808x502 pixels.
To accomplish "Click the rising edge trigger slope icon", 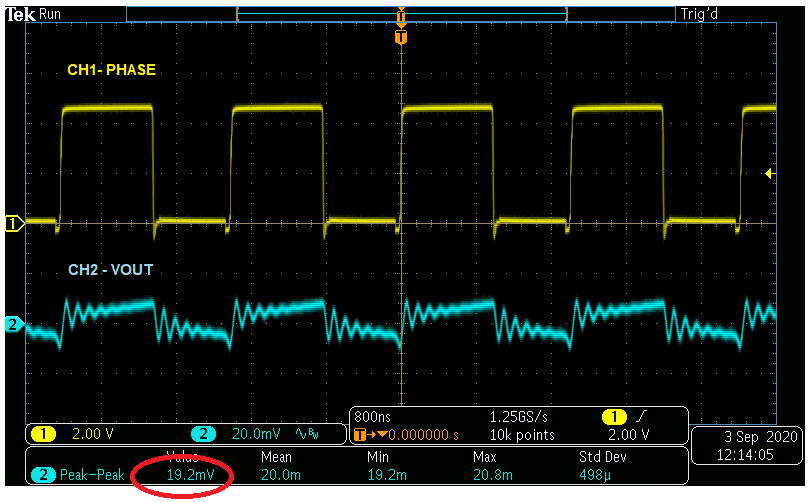I will pos(641,416).
